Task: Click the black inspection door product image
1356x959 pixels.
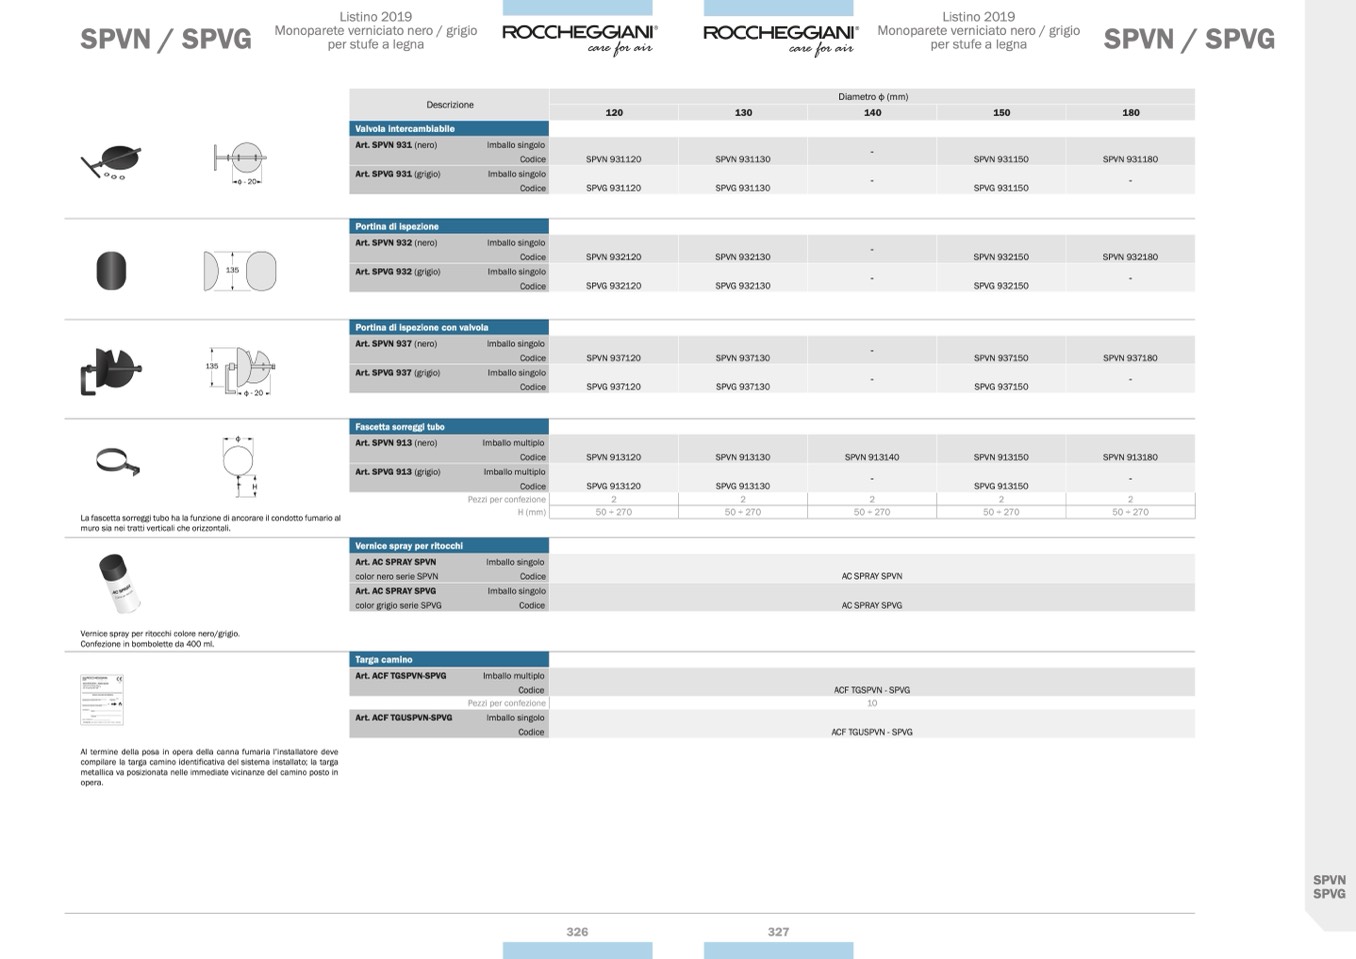Action: [x=111, y=271]
